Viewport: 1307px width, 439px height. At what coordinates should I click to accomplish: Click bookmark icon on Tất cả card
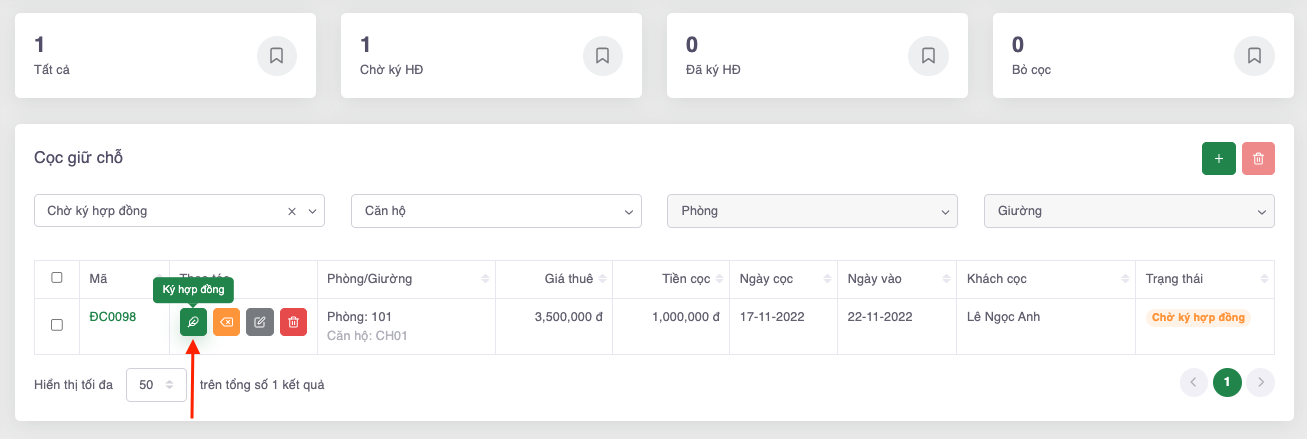(277, 56)
